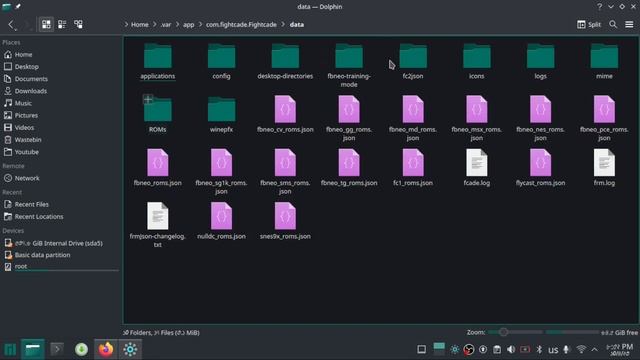Viewport: 640px width, 360px height.
Task: Select the applications folder
Action: coord(158,61)
